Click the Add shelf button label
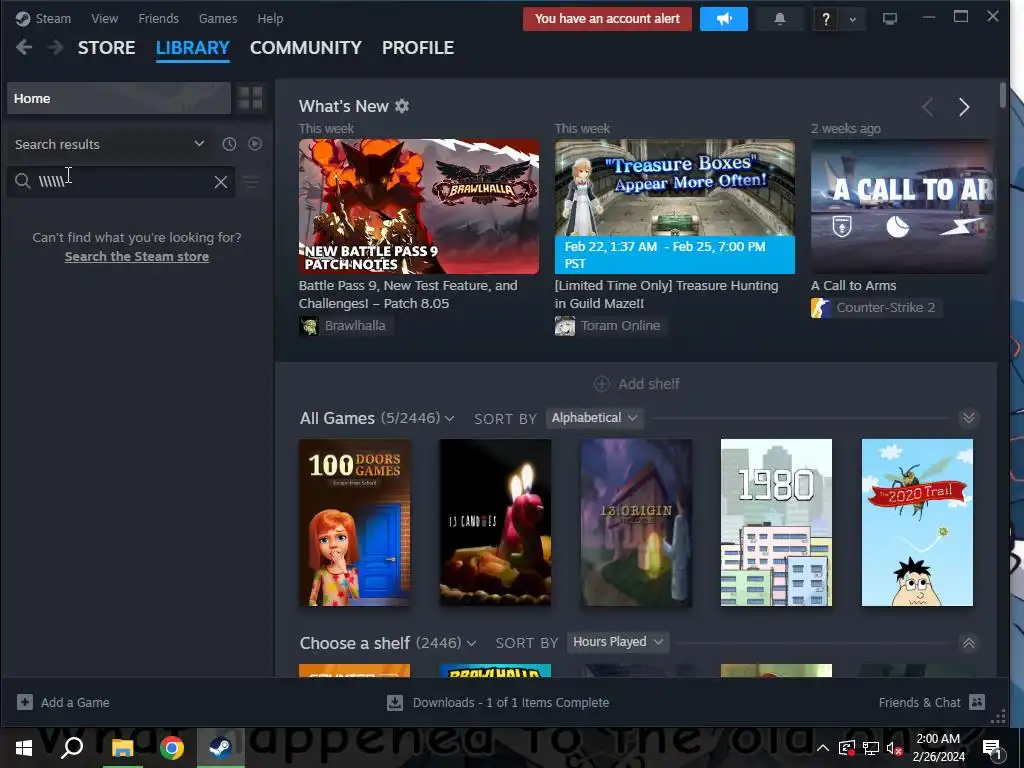The image size is (1024, 768). [x=648, y=384]
